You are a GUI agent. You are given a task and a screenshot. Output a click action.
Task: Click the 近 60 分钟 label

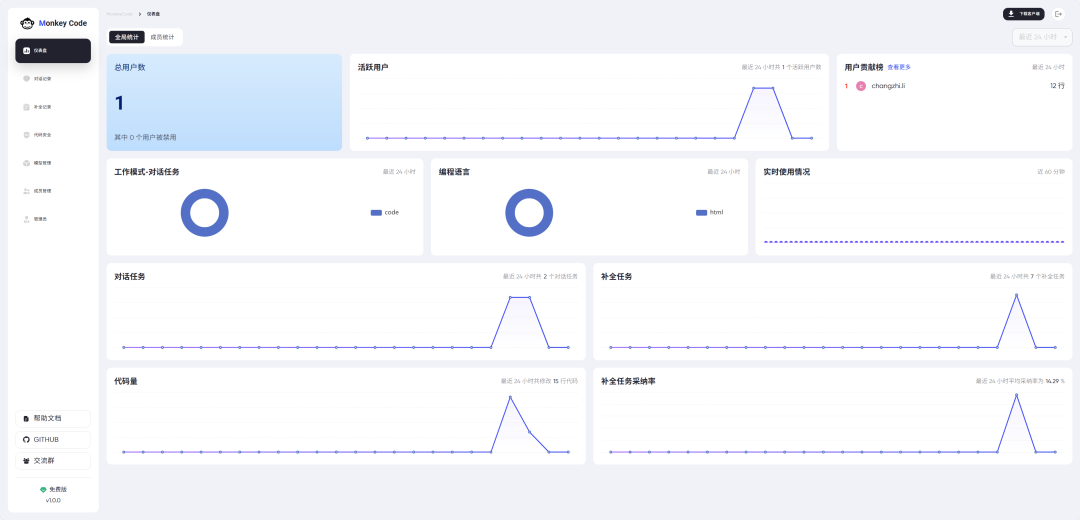coord(1051,171)
